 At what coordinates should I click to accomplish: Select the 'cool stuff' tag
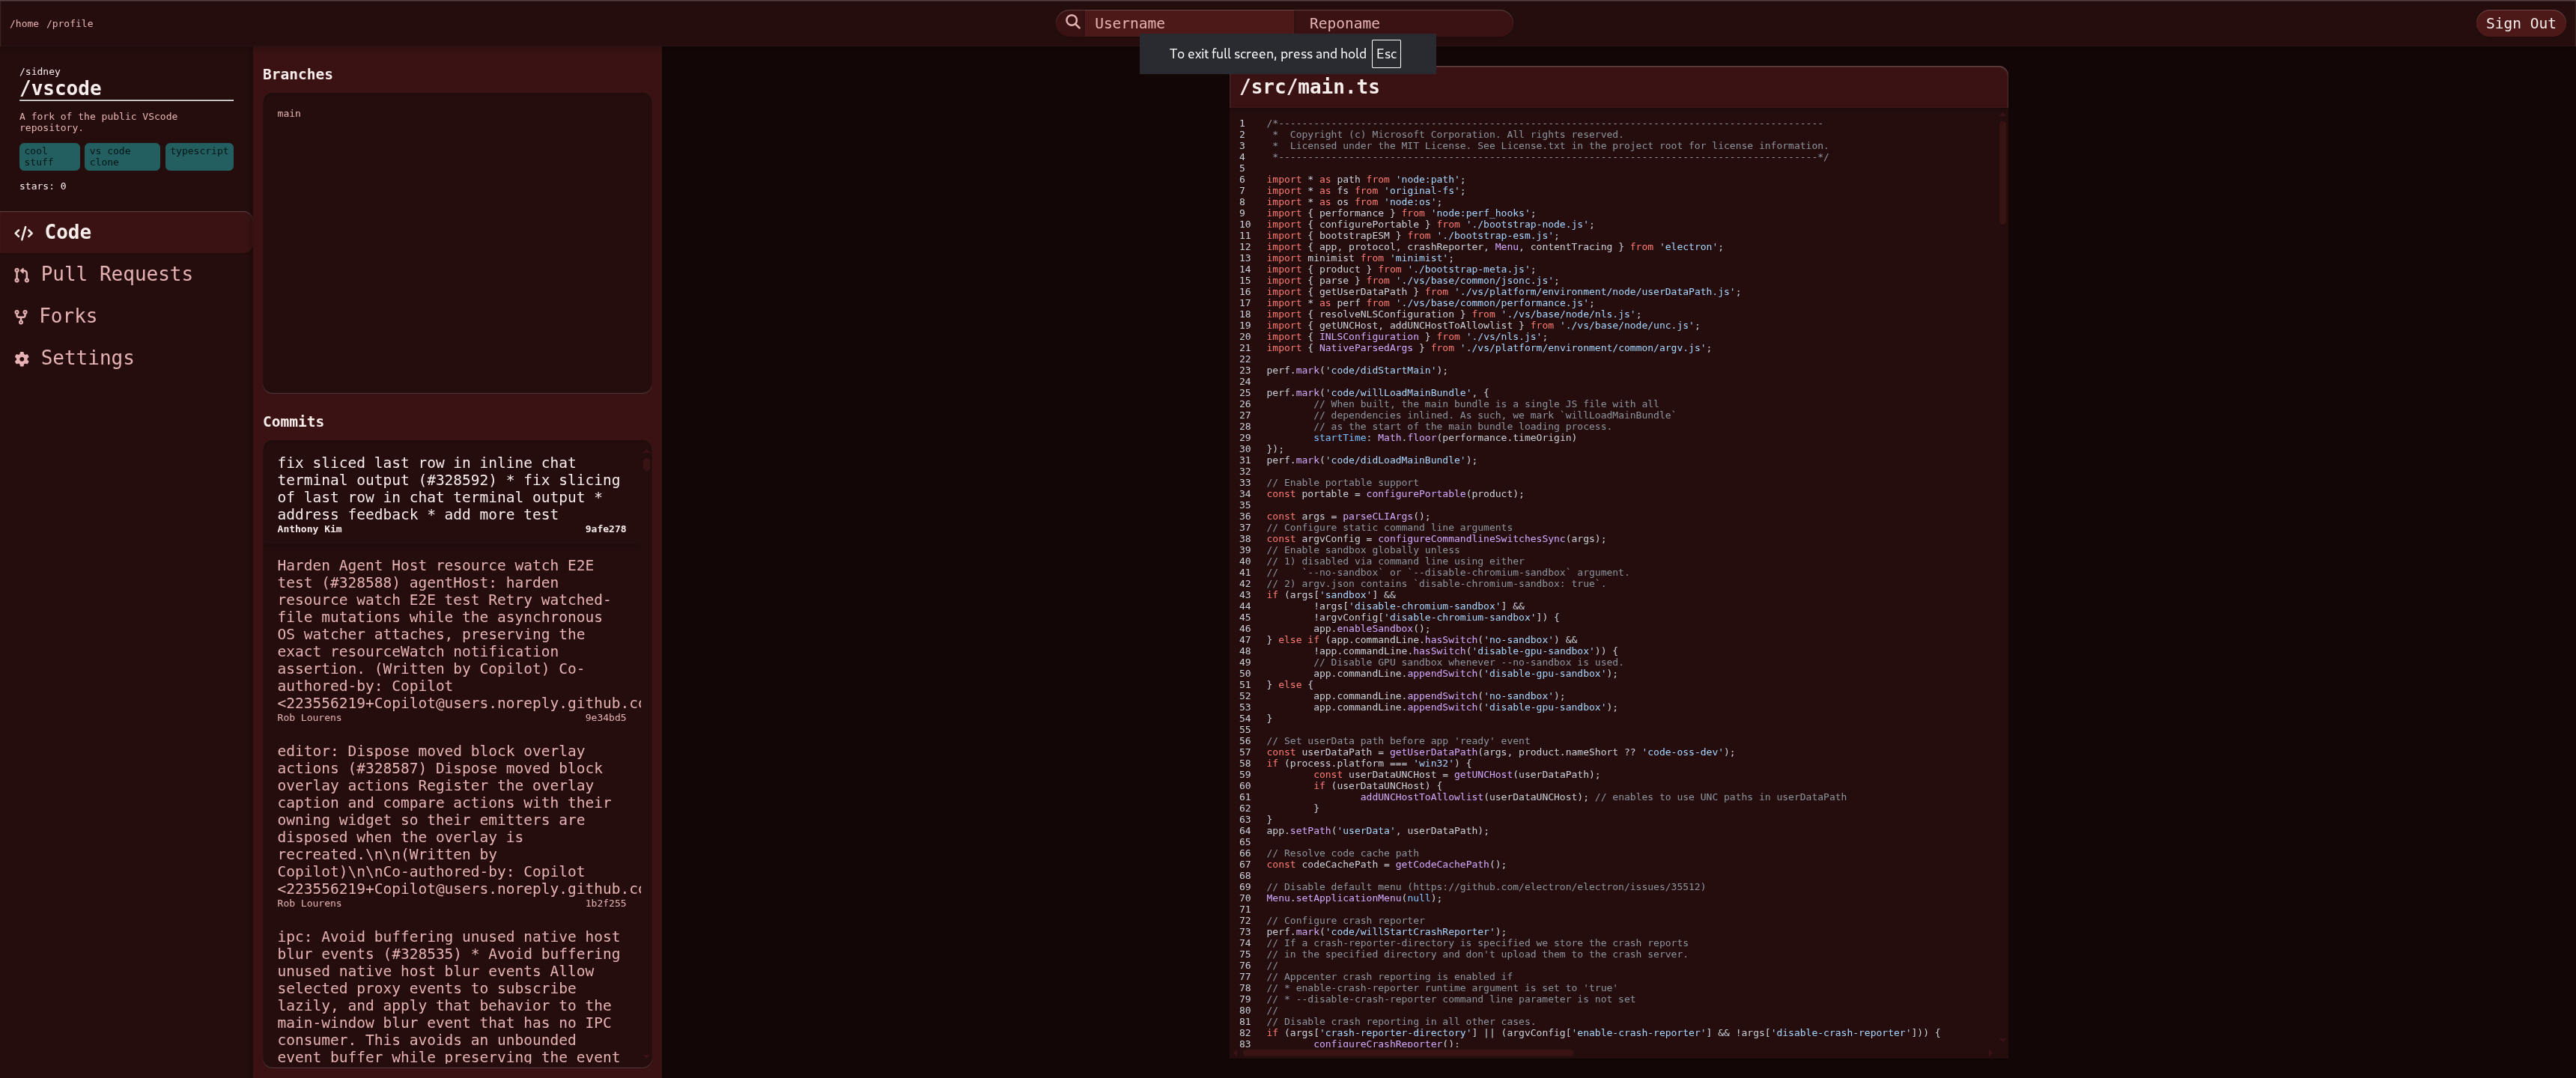pos(49,156)
